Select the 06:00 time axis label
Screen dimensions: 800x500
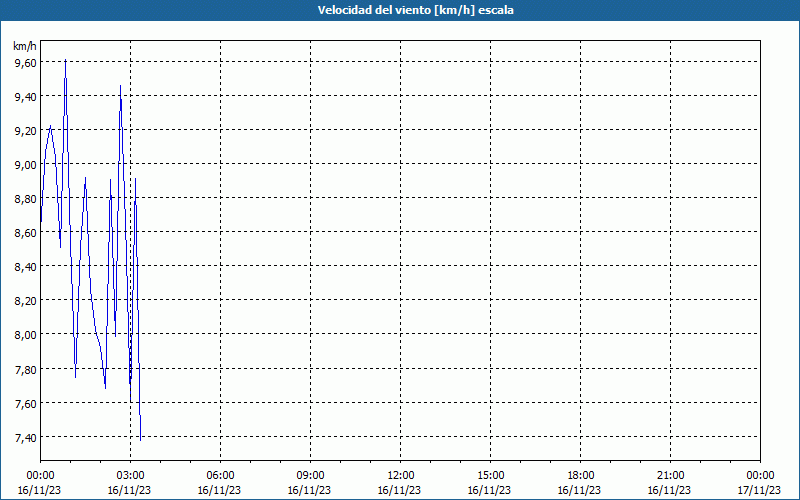coord(220,476)
